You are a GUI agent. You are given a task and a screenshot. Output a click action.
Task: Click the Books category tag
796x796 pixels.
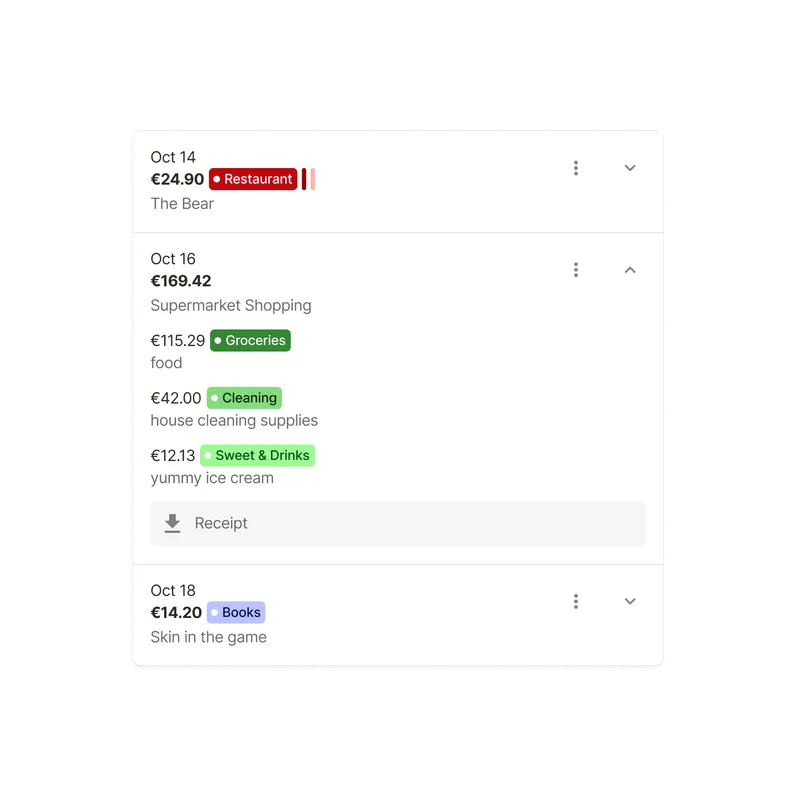pos(236,612)
